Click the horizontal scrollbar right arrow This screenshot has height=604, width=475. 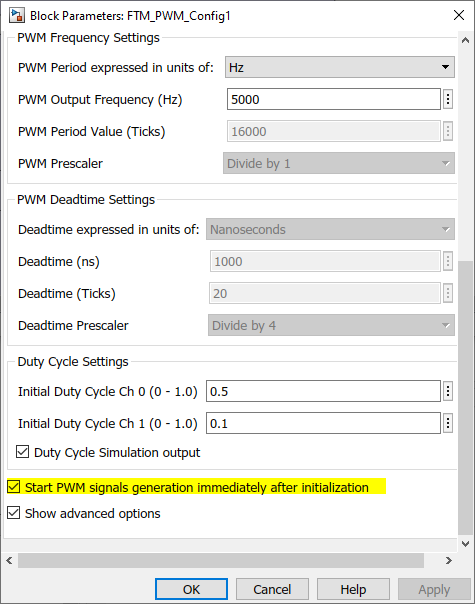448,560
